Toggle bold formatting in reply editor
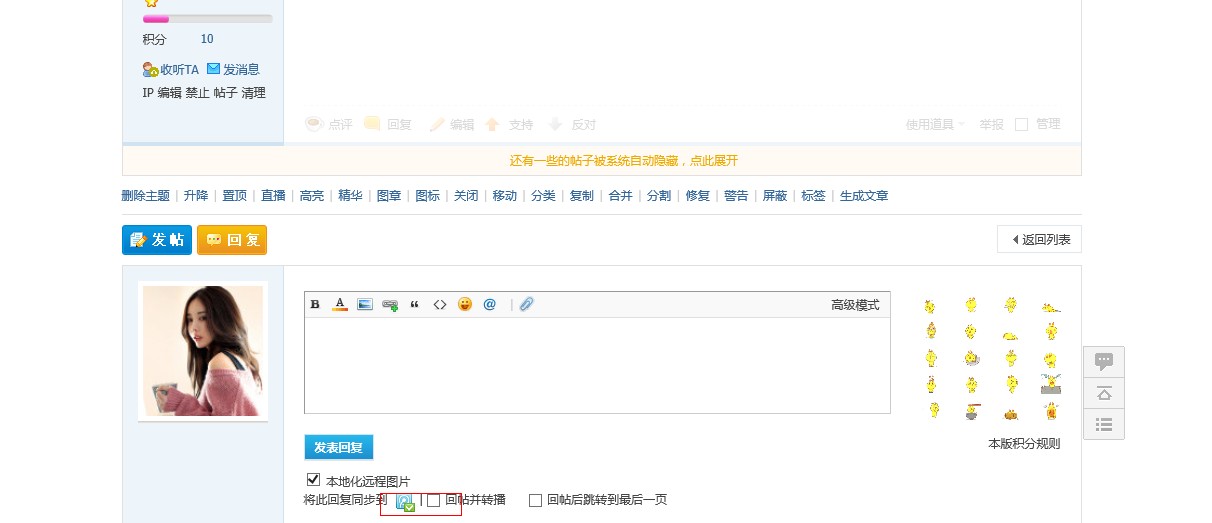The image size is (1212, 523). pos(315,304)
